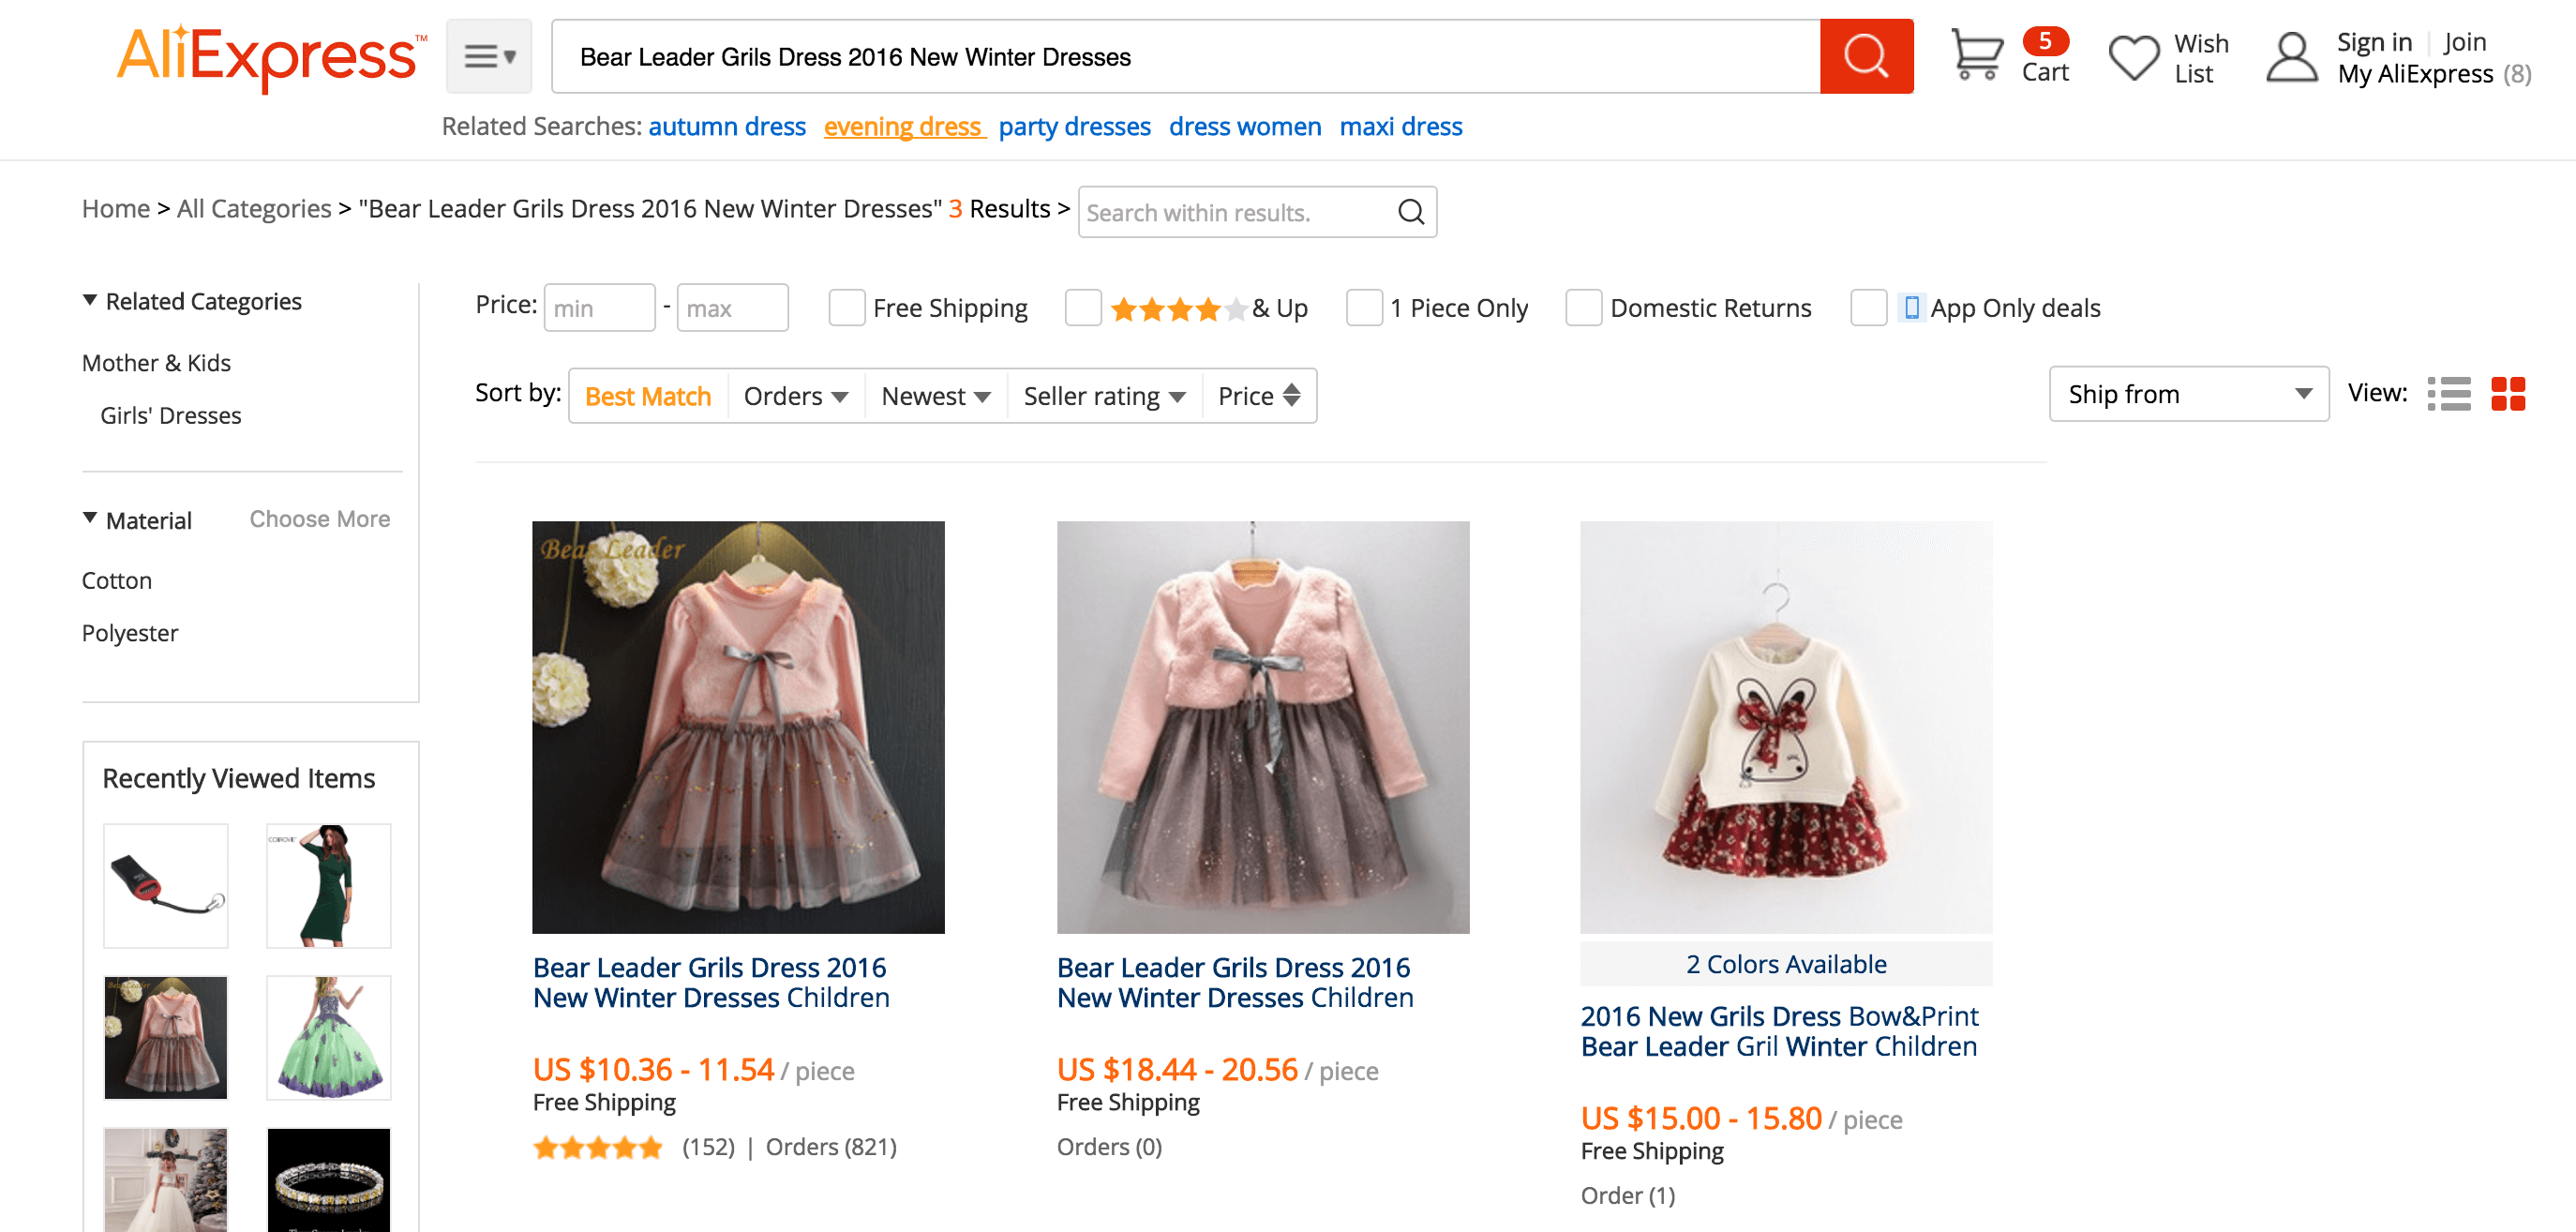Go to Home breadcrumb
The width and height of the screenshot is (2576, 1232).
click(116, 208)
